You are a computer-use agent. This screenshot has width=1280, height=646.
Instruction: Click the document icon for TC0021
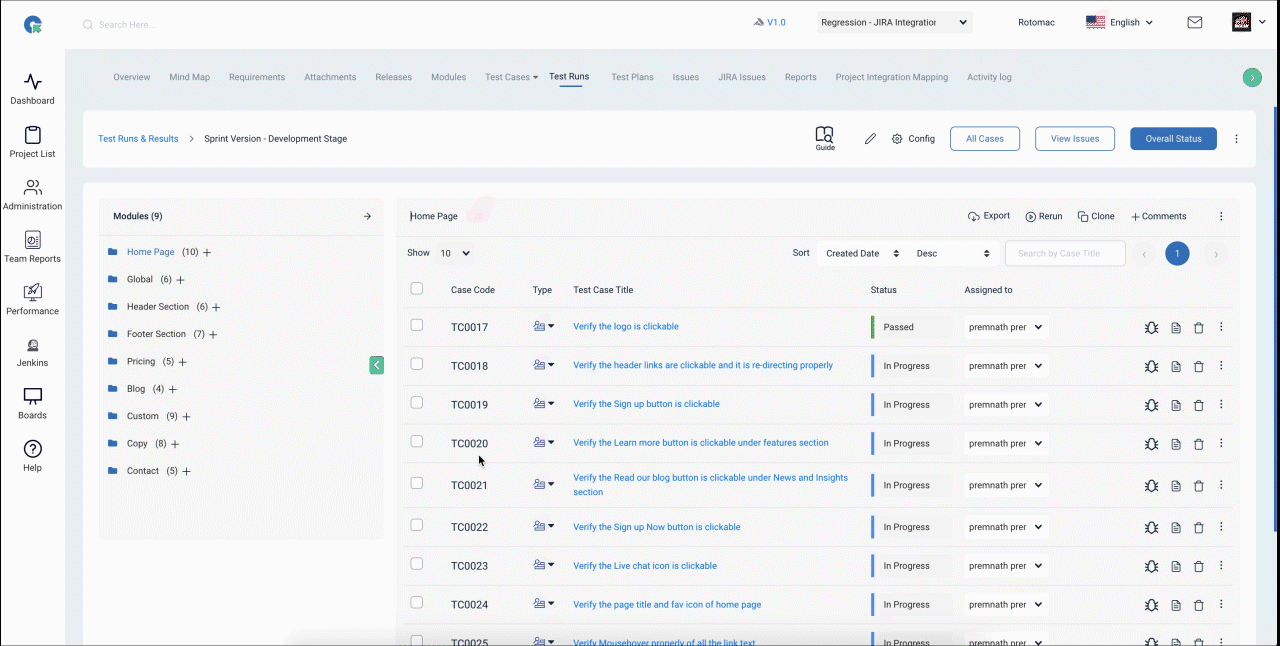[1176, 486]
